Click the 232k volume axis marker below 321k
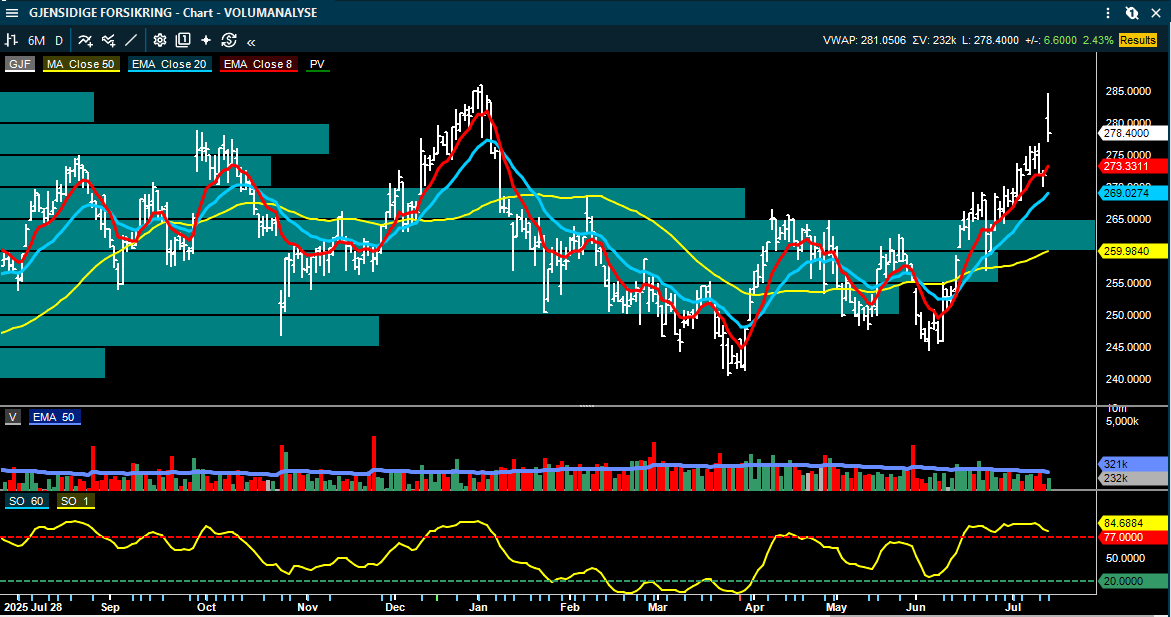 [x=1131, y=478]
